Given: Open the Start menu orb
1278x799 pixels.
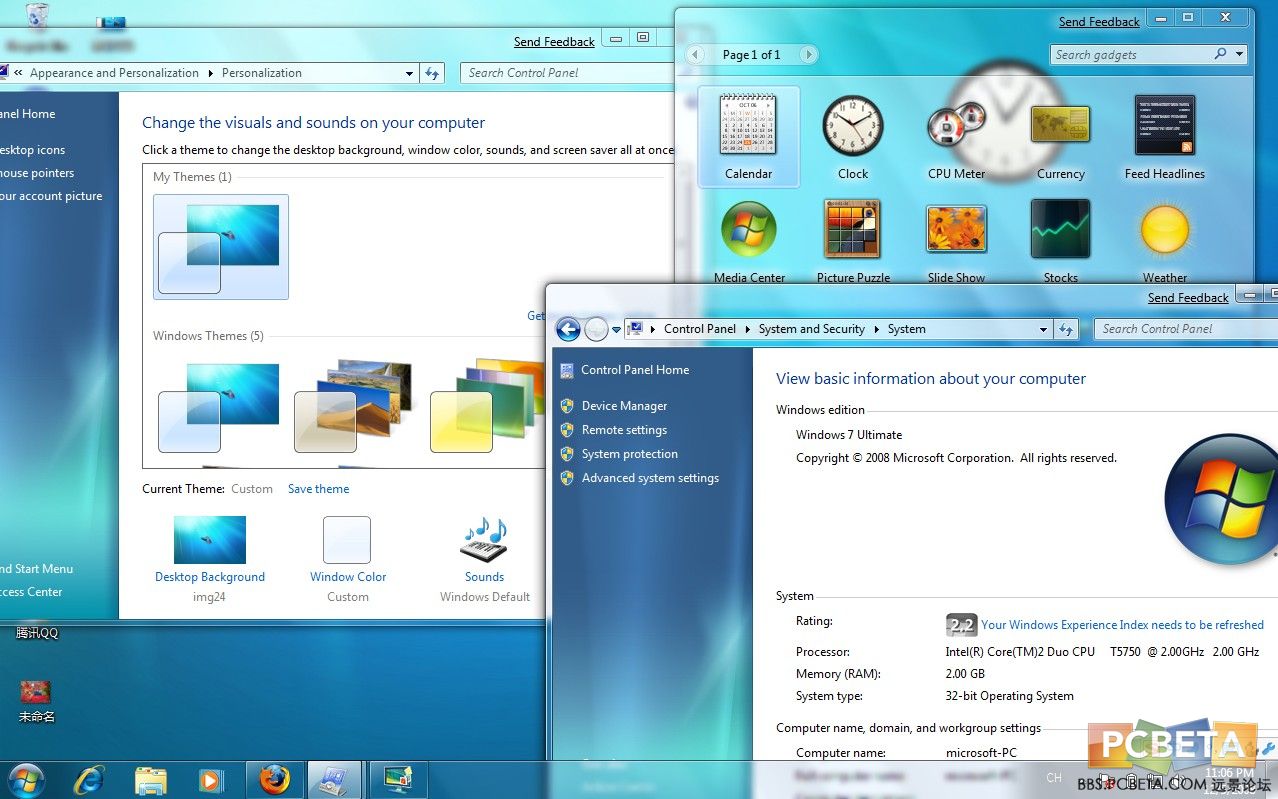Looking at the screenshot, I should [x=25, y=779].
